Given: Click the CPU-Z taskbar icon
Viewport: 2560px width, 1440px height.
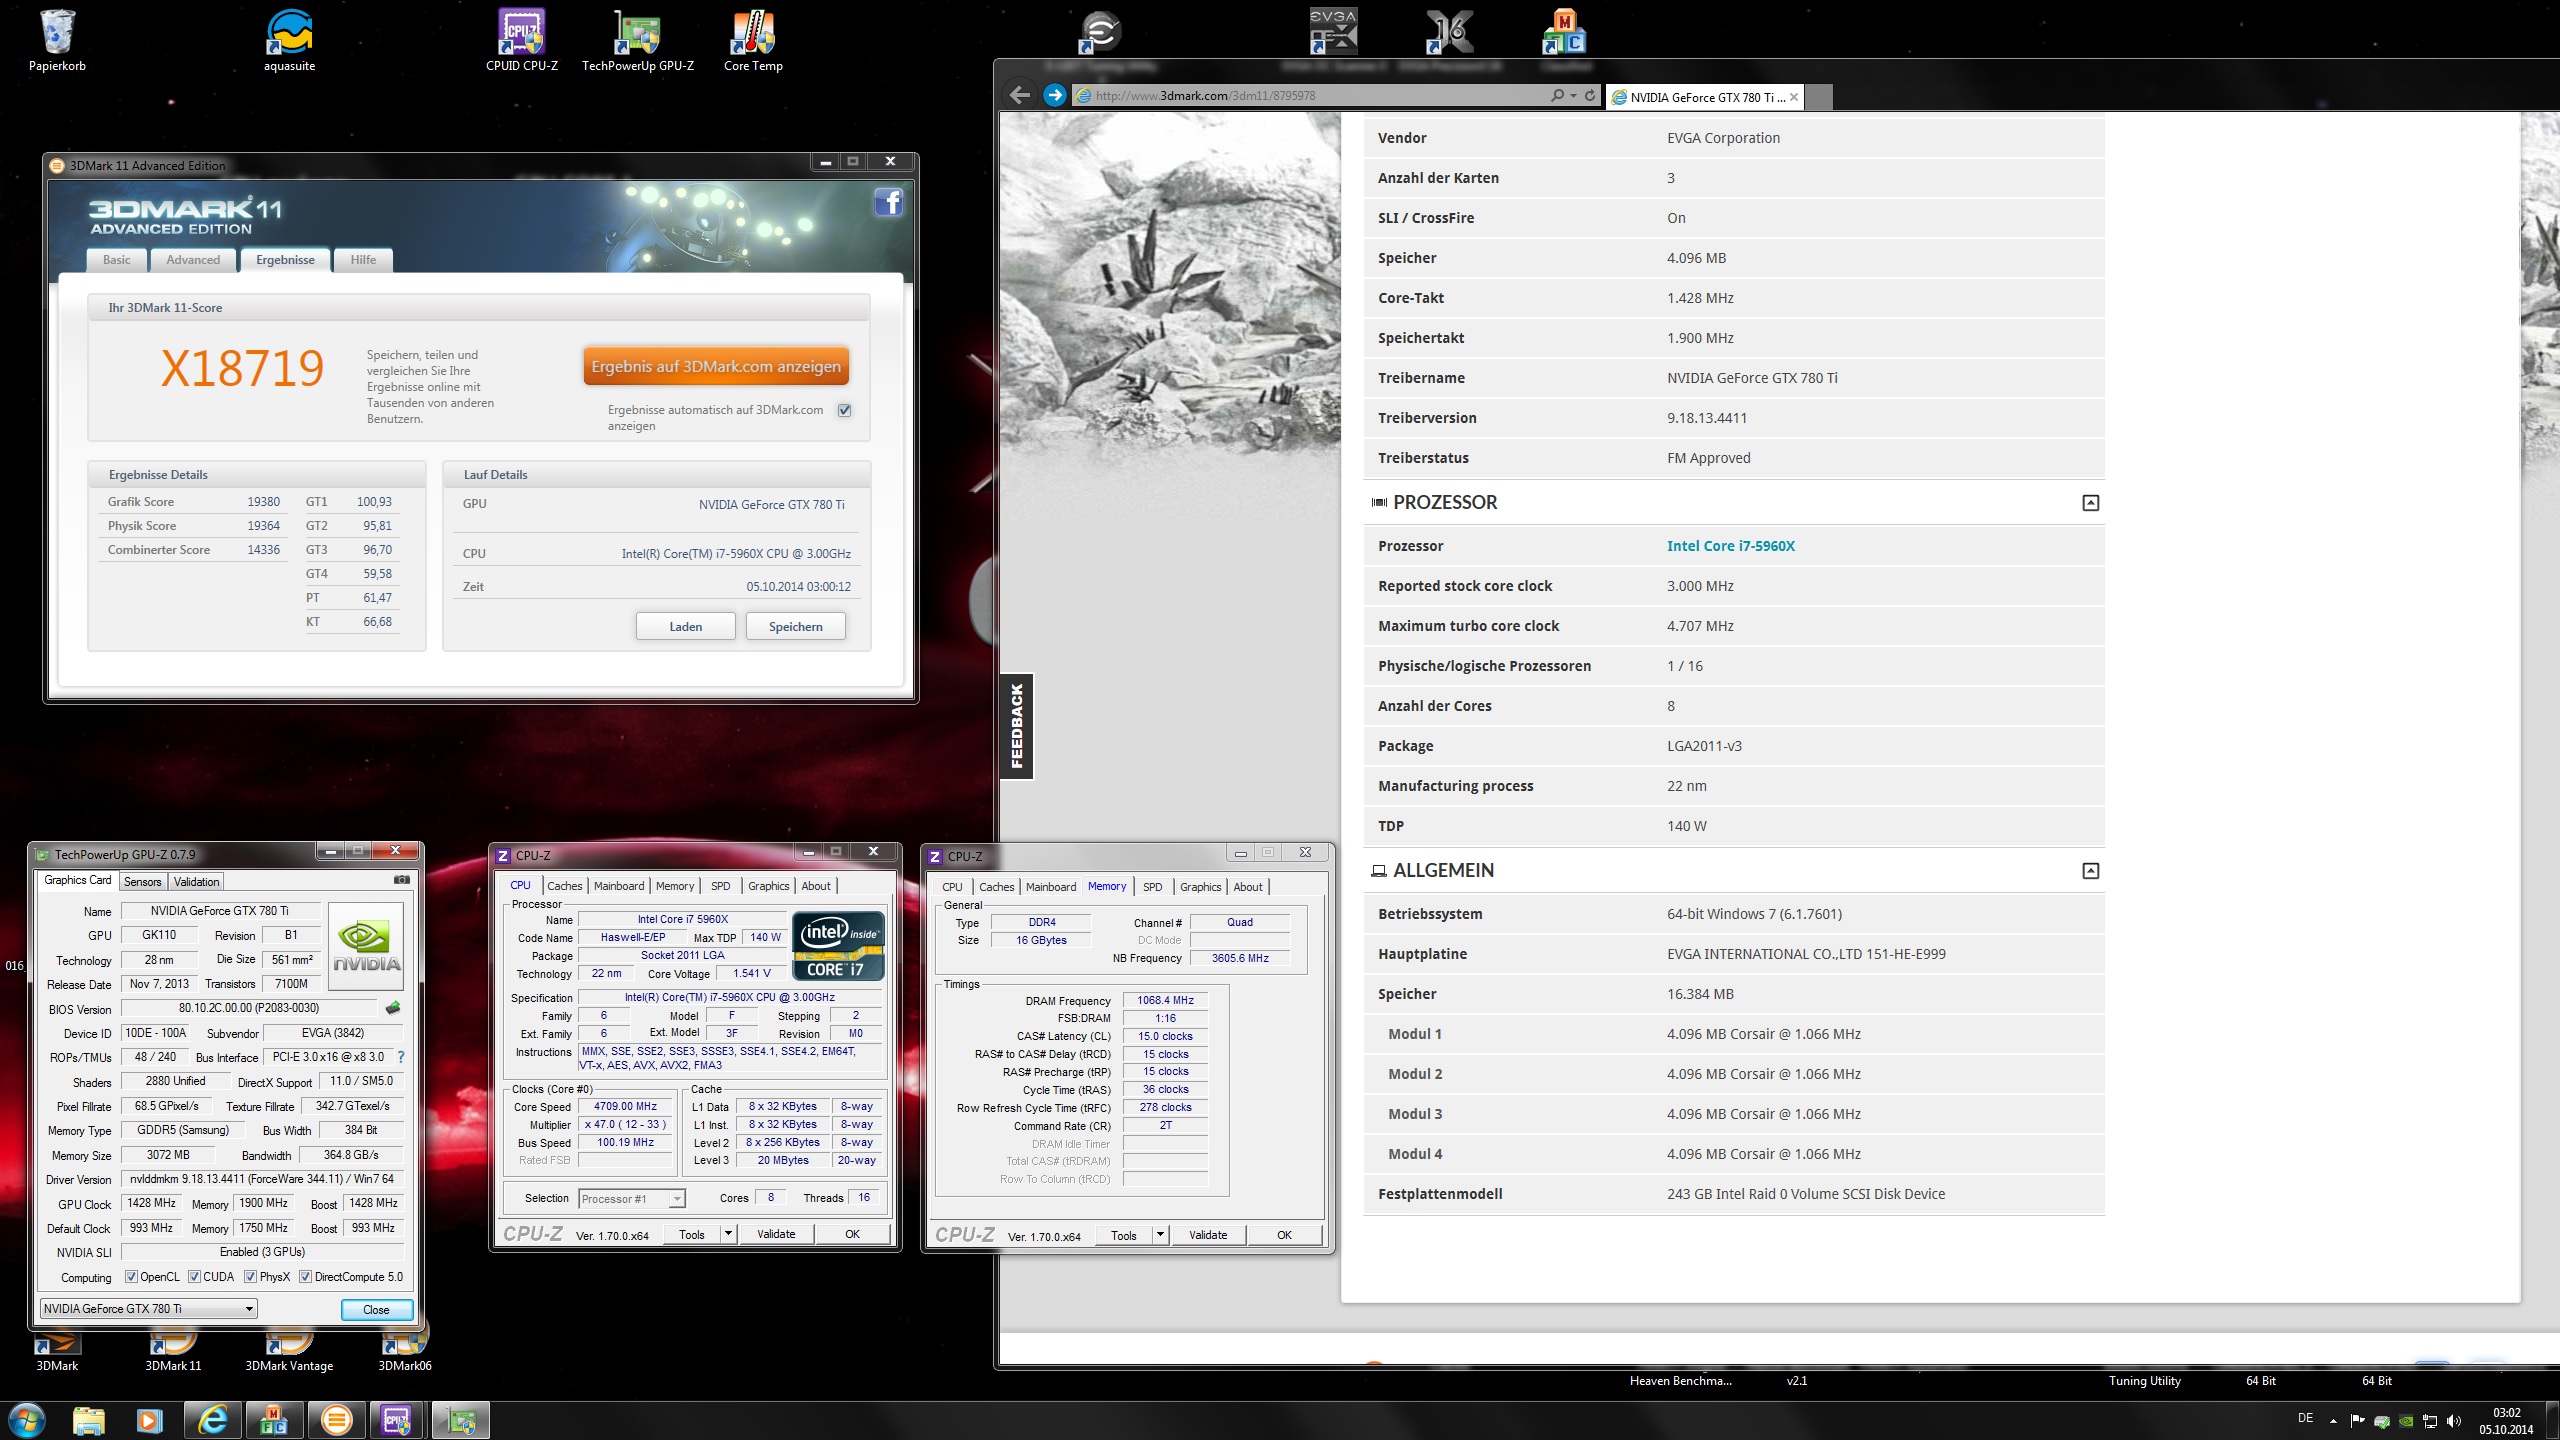Looking at the screenshot, I should (x=397, y=1420).
